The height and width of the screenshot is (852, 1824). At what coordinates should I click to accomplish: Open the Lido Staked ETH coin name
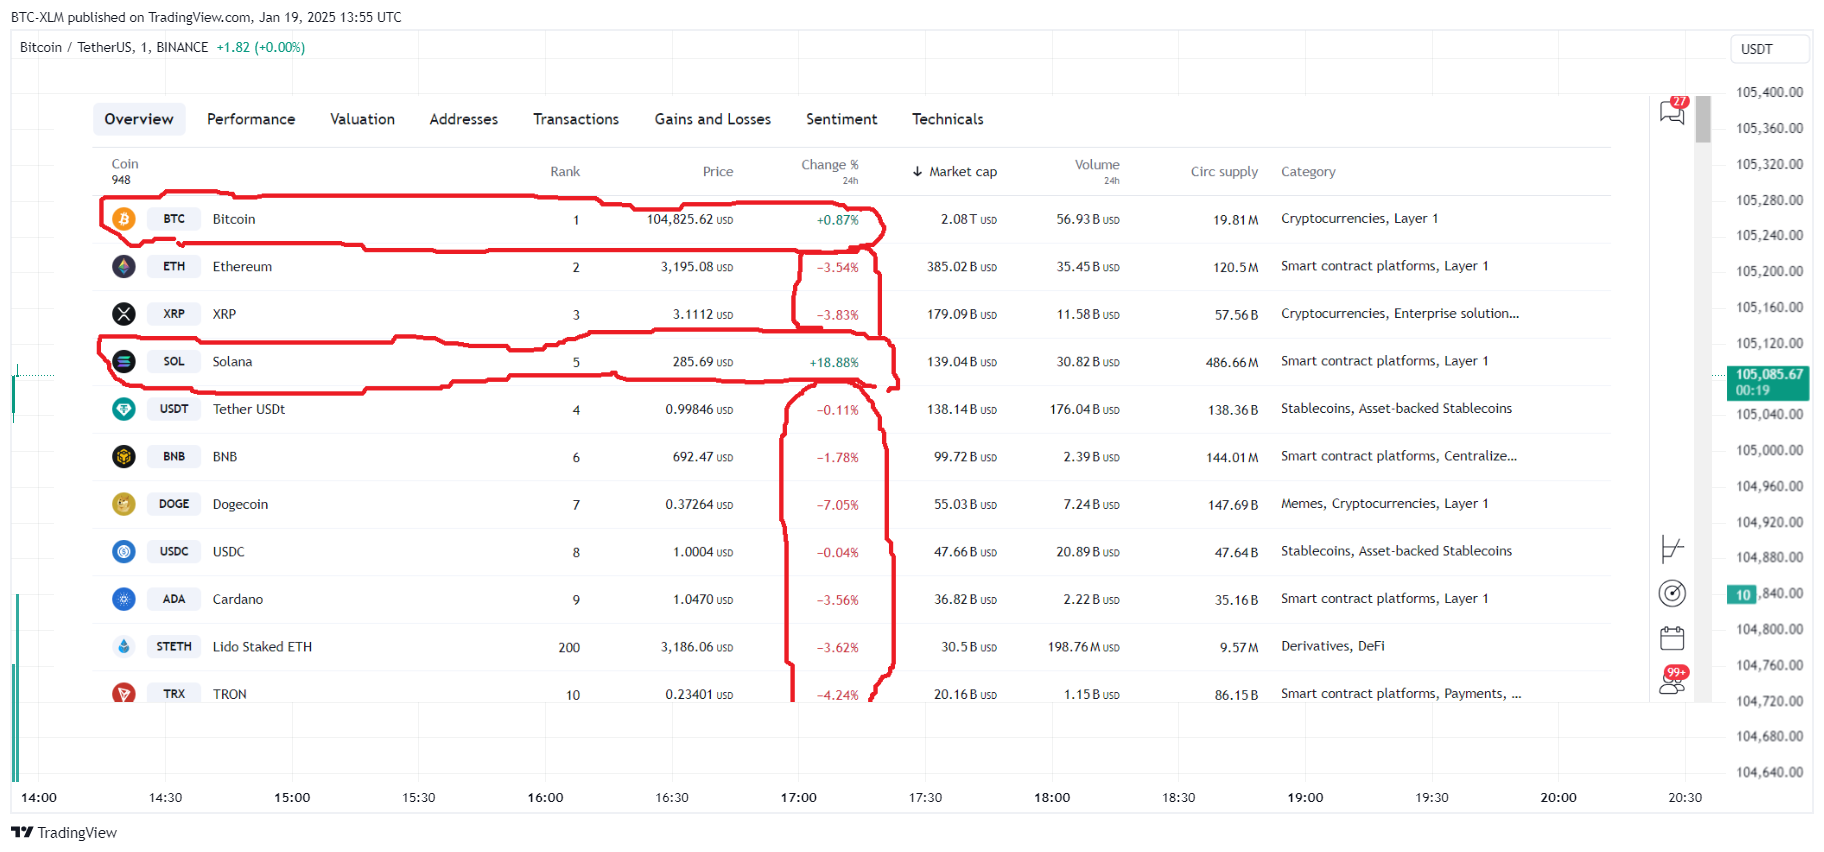tap(262, 647)
